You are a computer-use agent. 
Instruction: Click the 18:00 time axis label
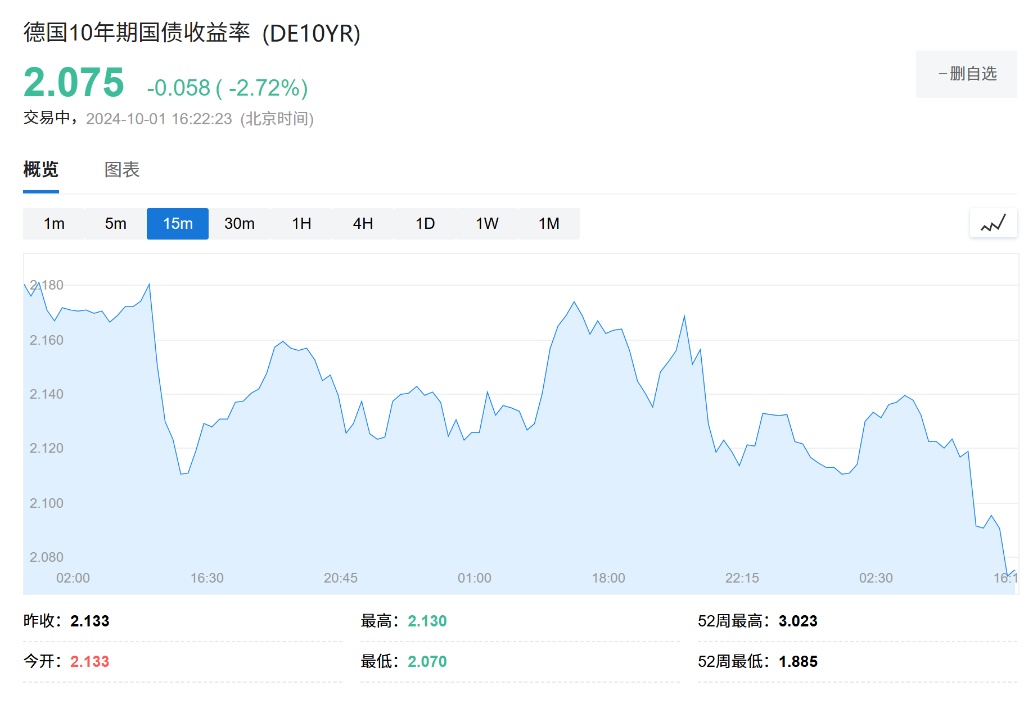[608, 578]
